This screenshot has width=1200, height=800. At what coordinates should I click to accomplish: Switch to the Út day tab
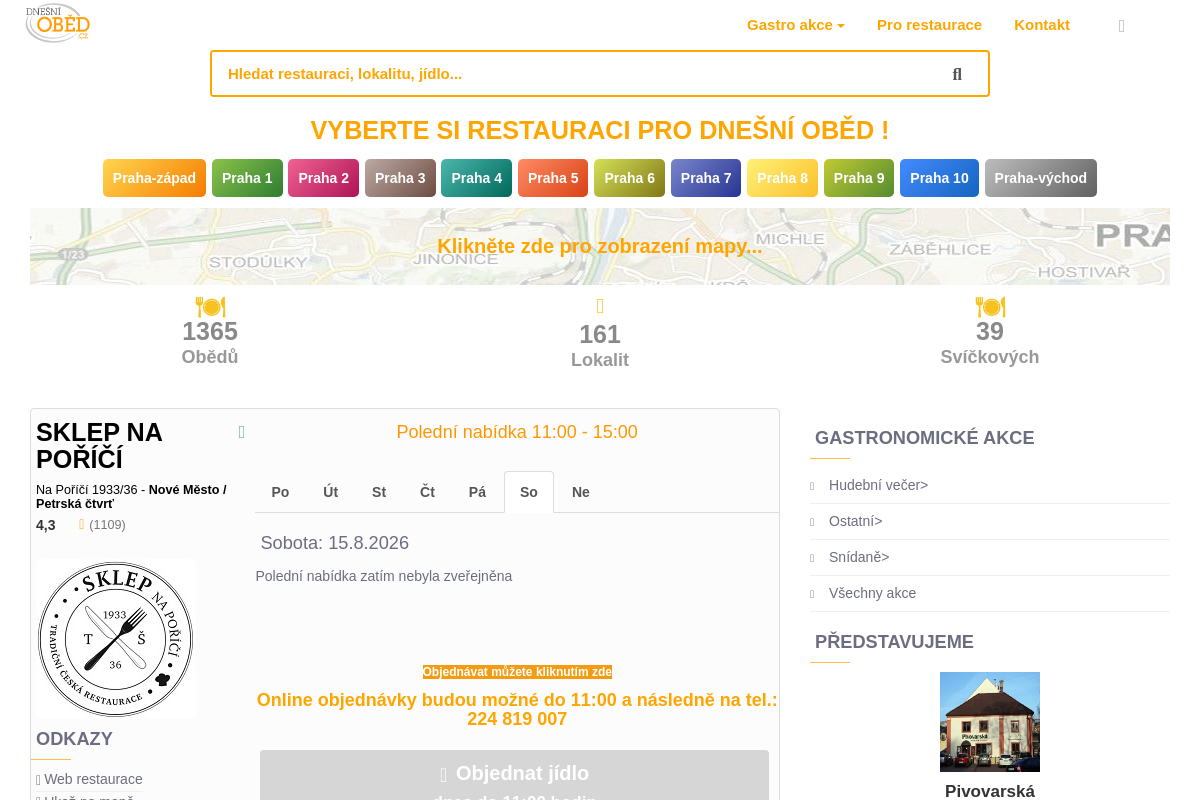click(331, 492)
